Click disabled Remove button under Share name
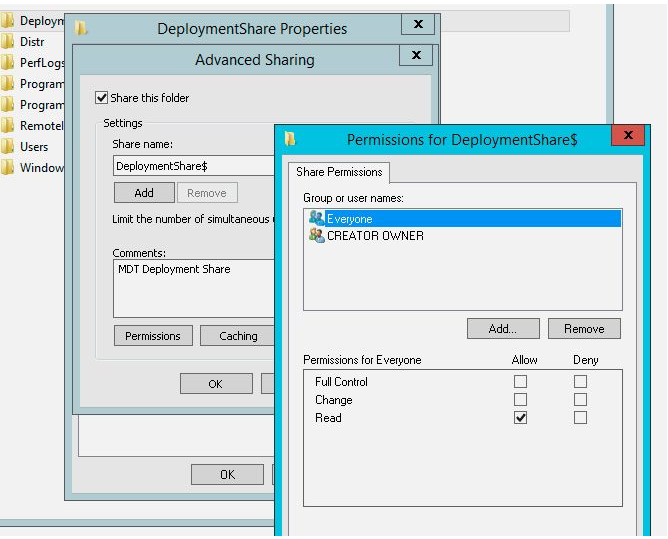This screenshot has width=668, height=539. 207,193
